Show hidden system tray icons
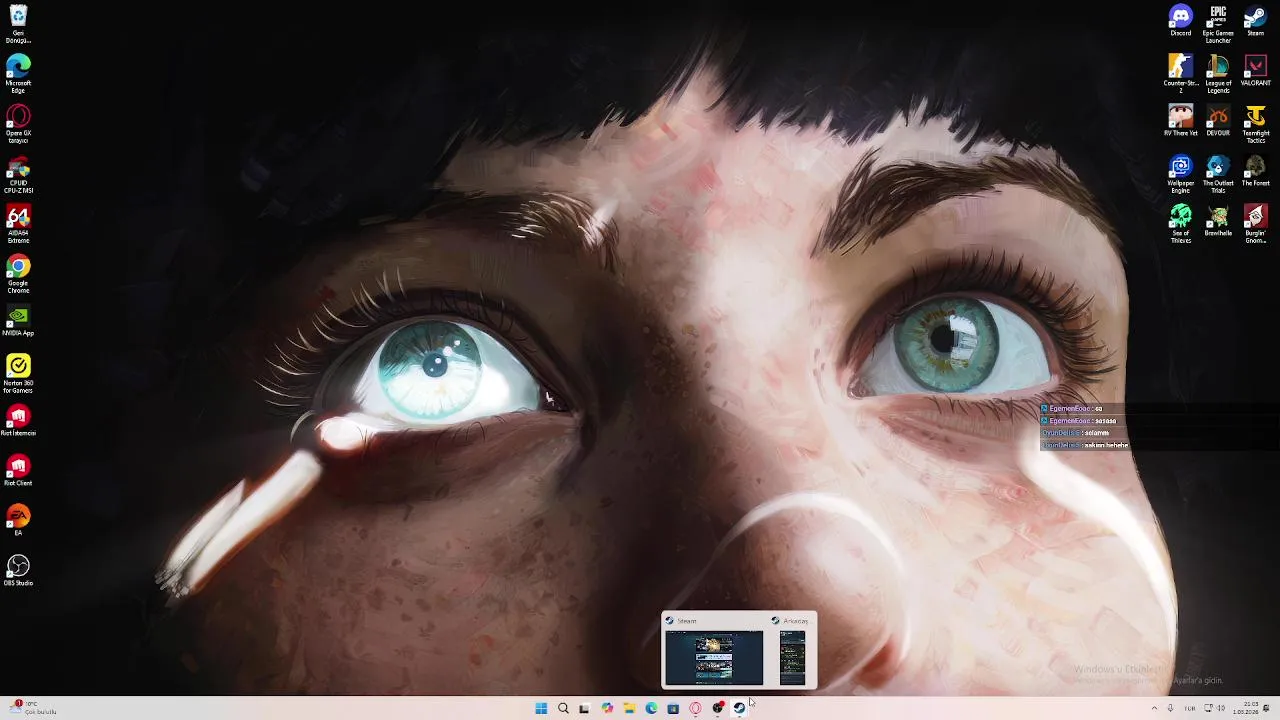Image resolution: width=1280 pixels, height=720 pixels. point(1154,708)
